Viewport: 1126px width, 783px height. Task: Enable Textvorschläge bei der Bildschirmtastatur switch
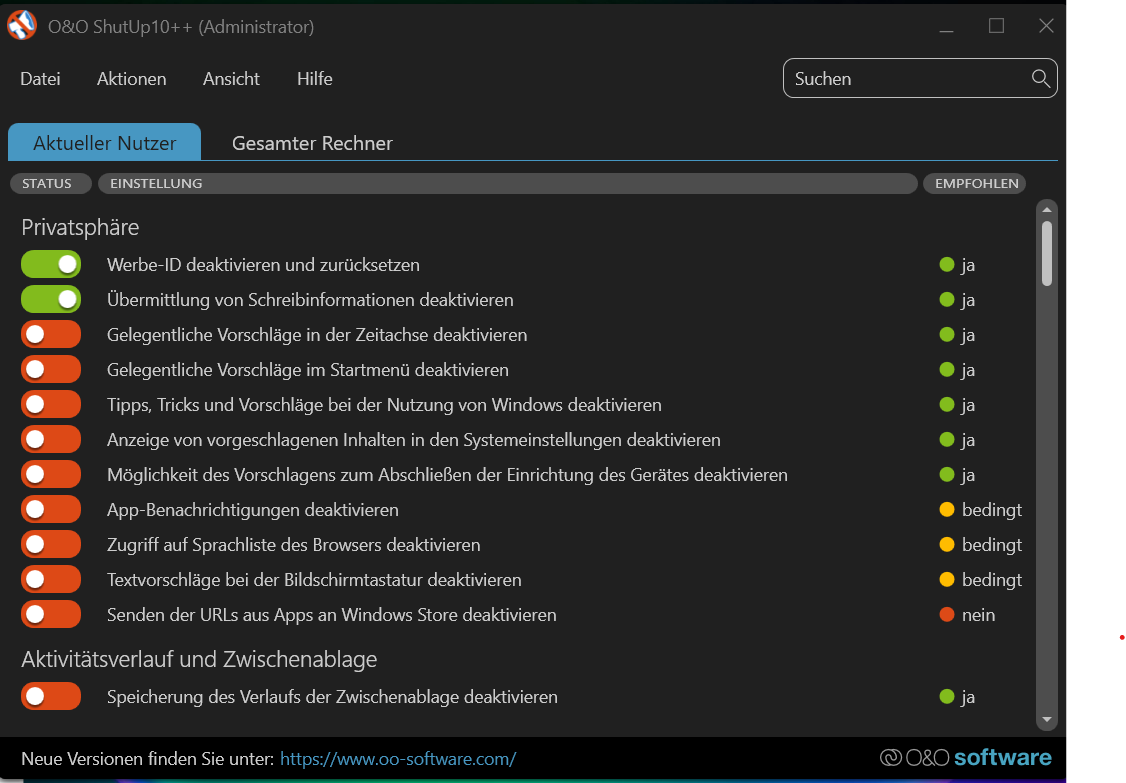[x=51, y=580]
